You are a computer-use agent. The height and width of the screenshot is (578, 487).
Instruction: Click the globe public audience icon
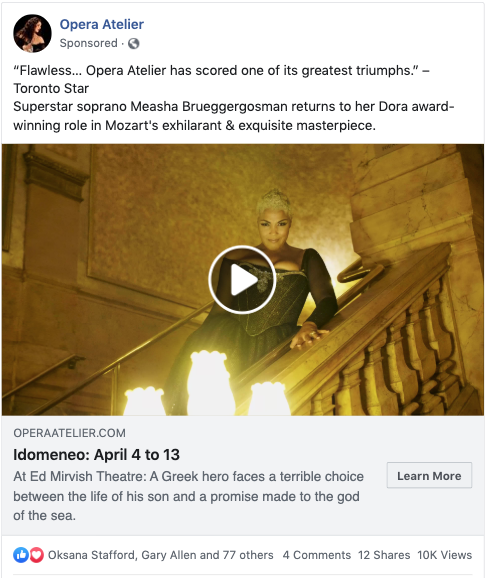coord(133,43)
